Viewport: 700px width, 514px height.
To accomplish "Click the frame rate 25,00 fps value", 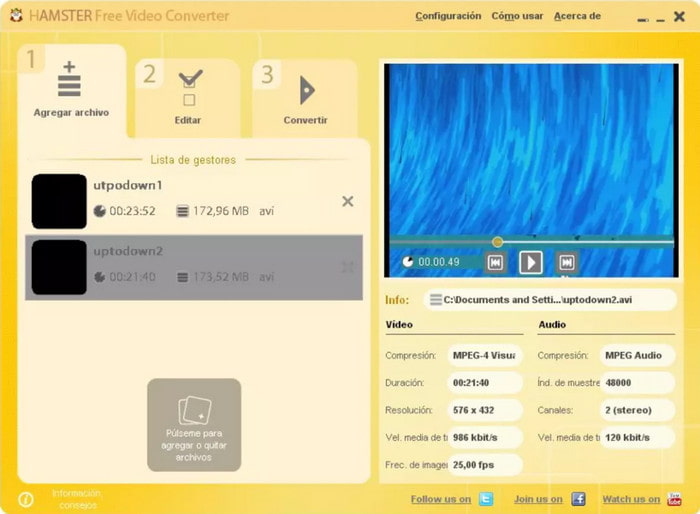I will (485, 465).
